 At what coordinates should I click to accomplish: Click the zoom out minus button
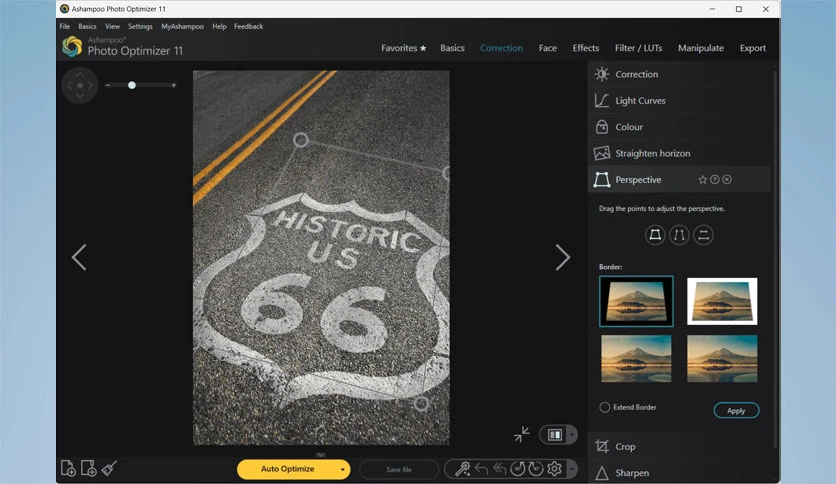click(x=108, y=85)
